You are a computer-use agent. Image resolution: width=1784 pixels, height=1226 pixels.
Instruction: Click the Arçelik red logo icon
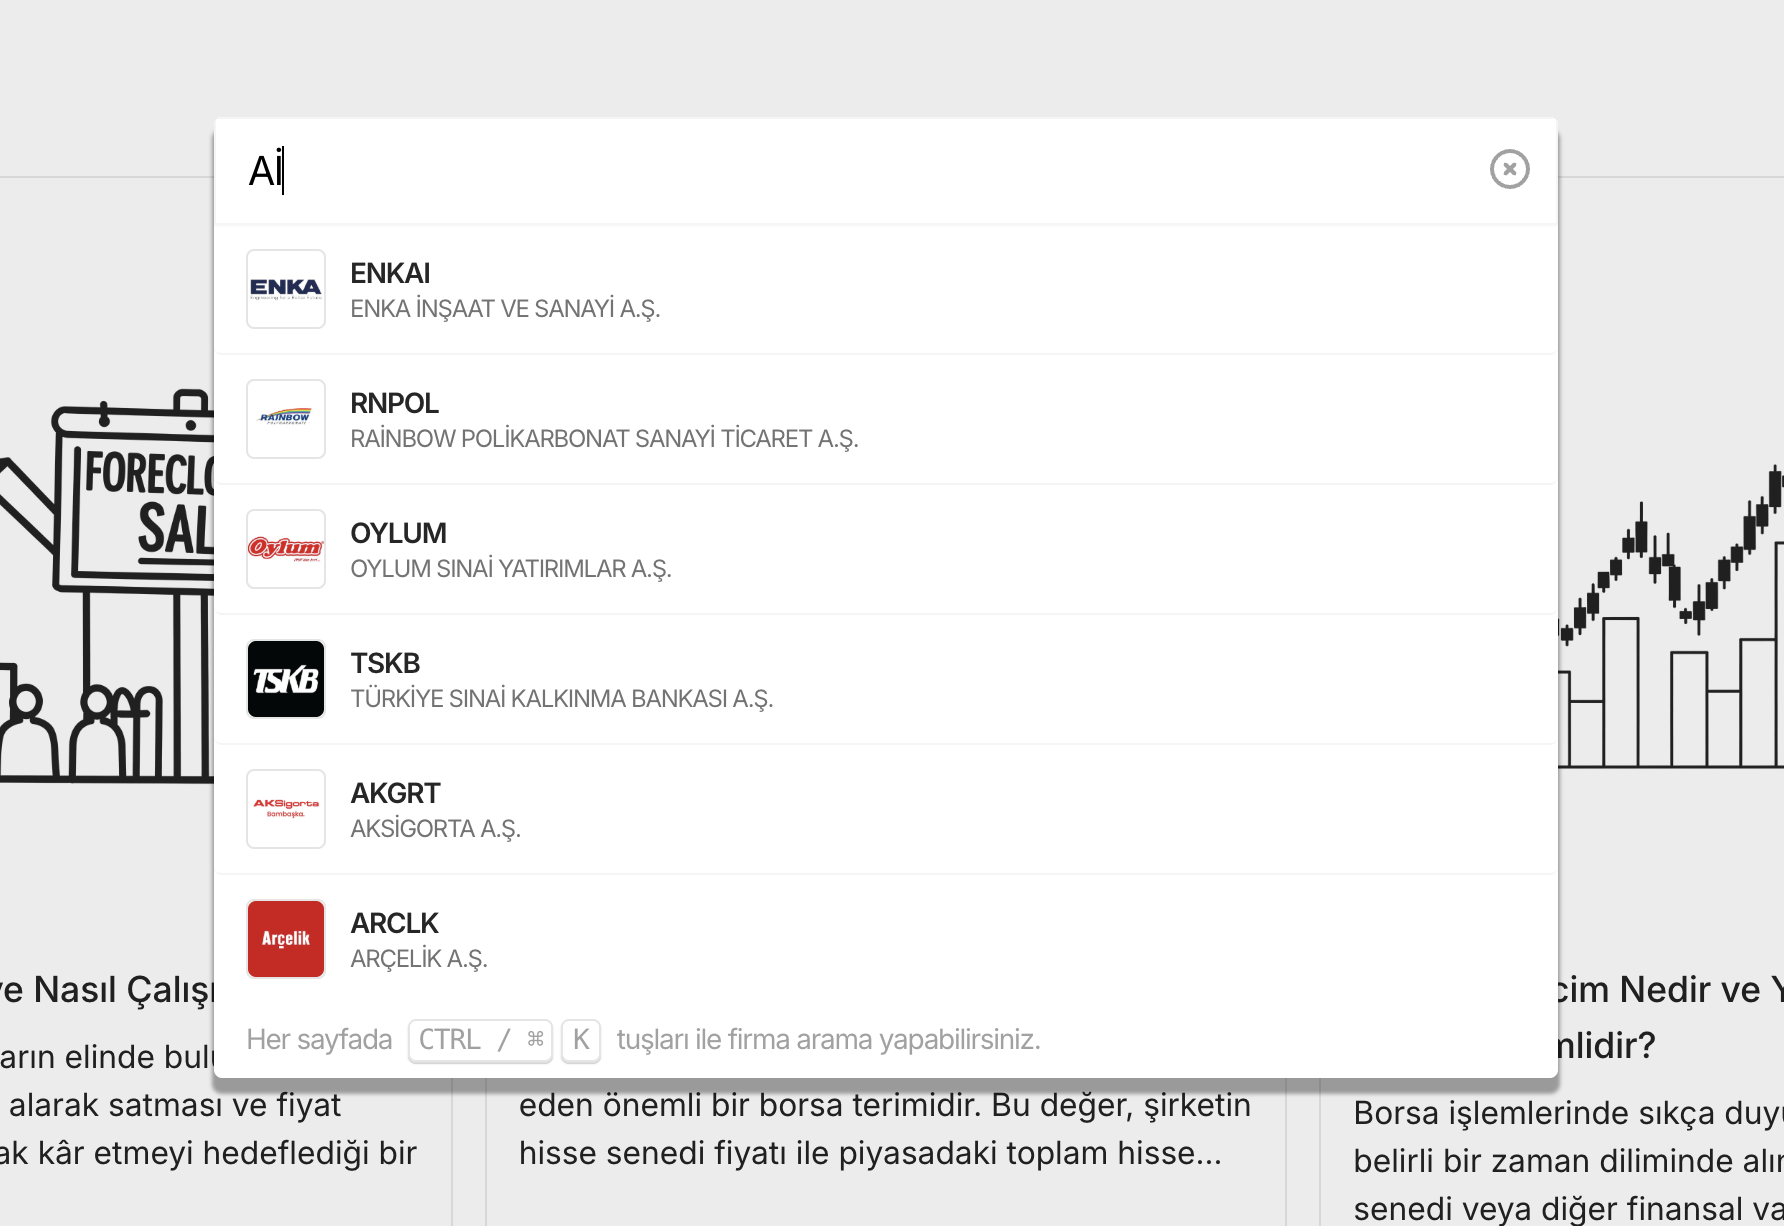[286, 939]
